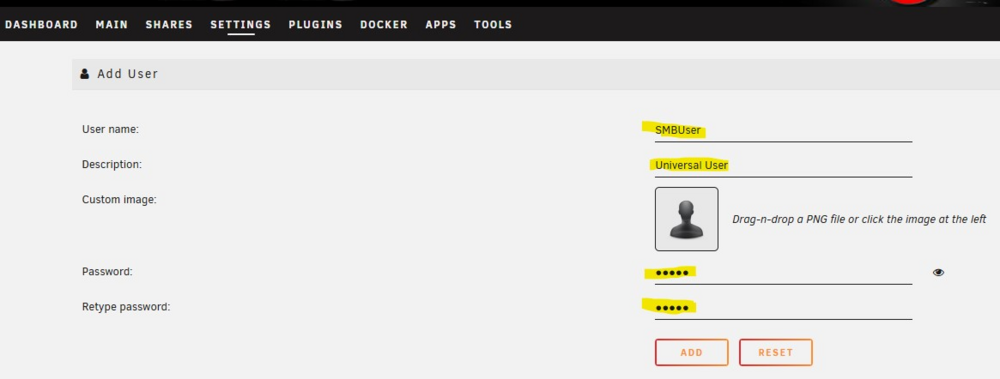Switch to the Shares tab

pyautogui.click(x=169, y=25)
